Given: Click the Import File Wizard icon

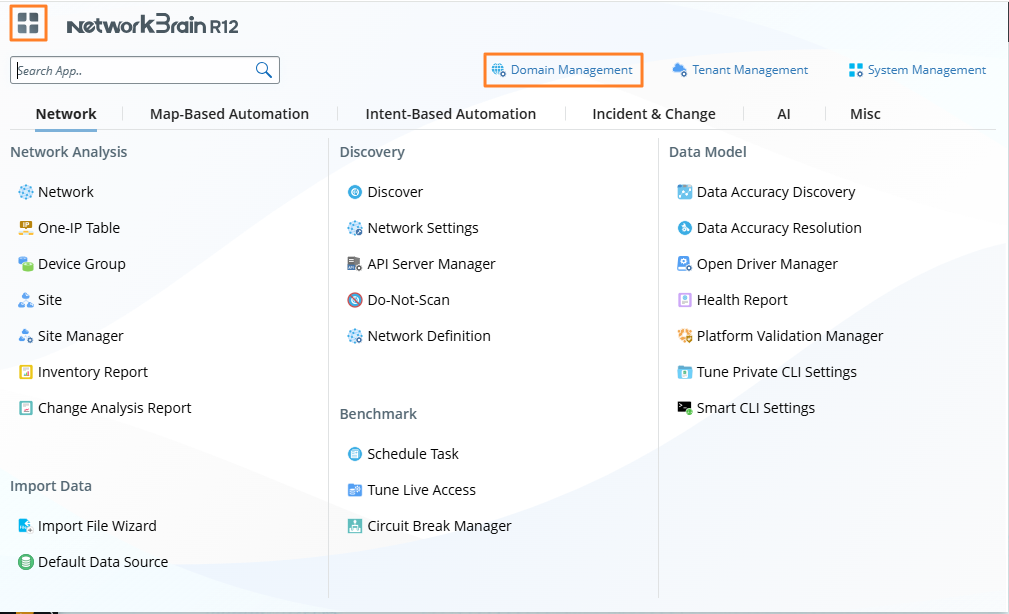Looking at the screenshot, I should 26,526.
